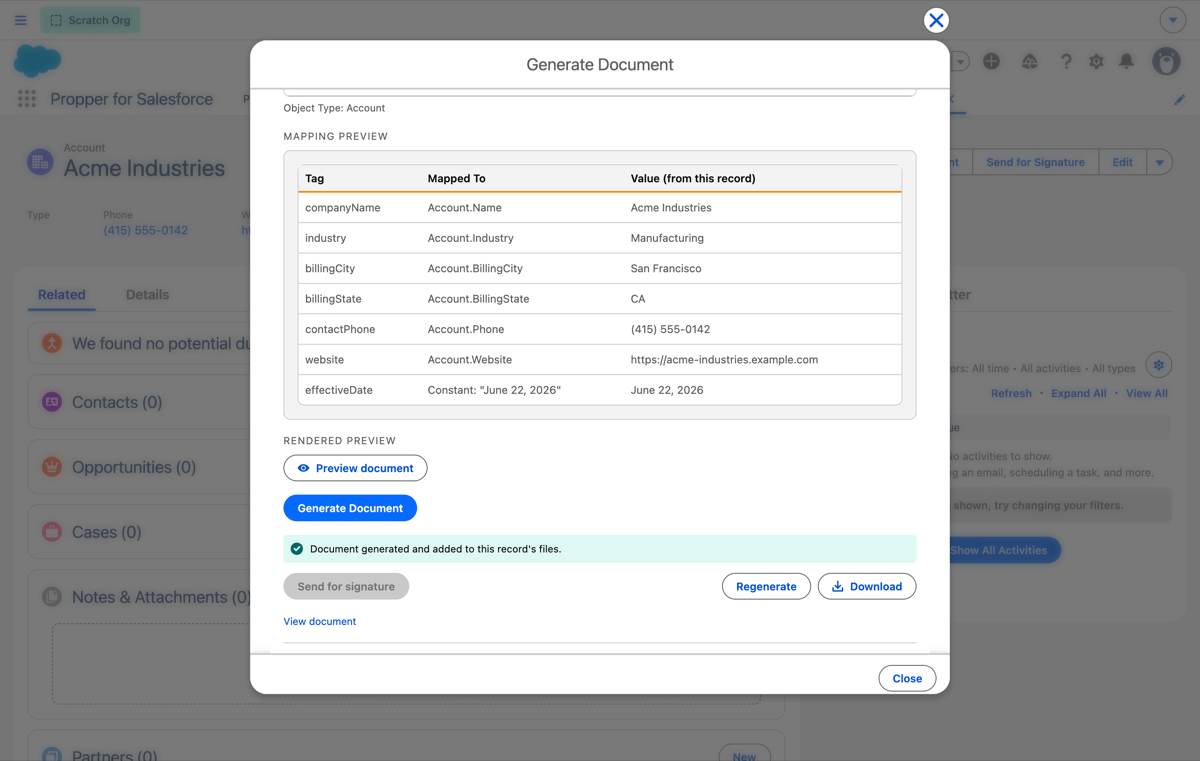Image resolution: width=1200 pixels, height=761 pixels.
Task: Click the Propper for Salesforce app name
Action: [131, 99]
